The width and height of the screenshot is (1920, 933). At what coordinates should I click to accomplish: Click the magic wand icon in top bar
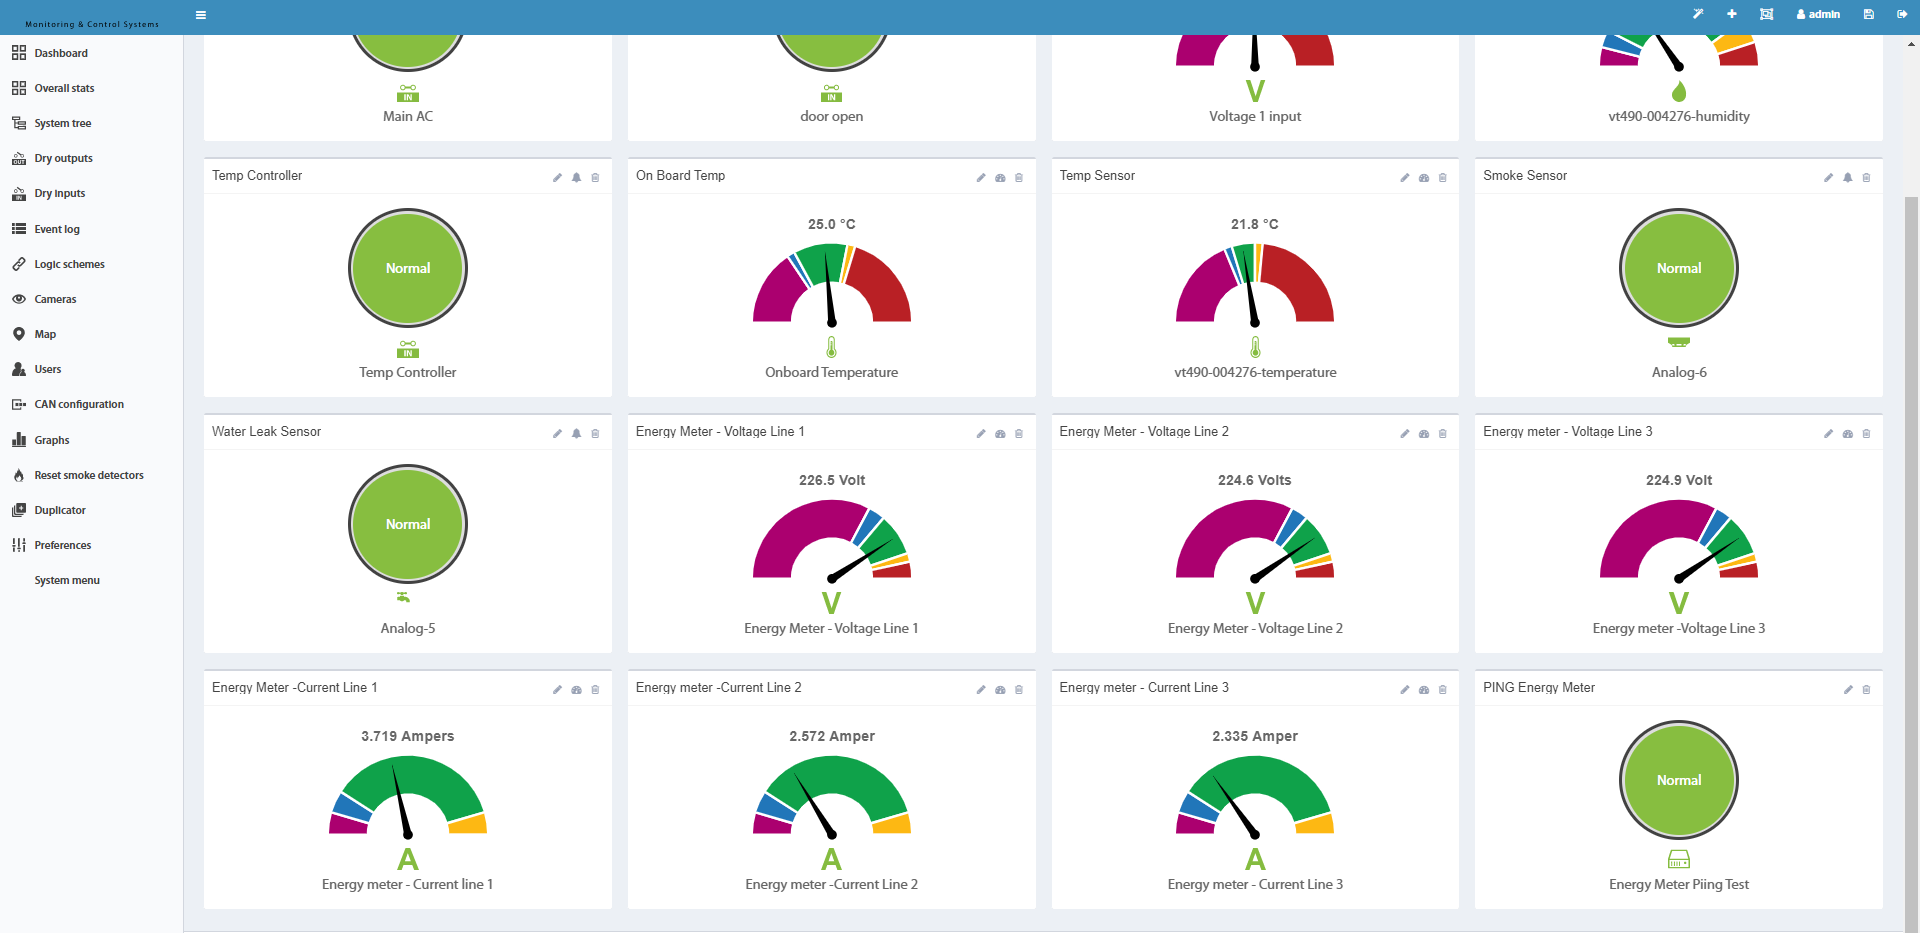pos(1698,14)
